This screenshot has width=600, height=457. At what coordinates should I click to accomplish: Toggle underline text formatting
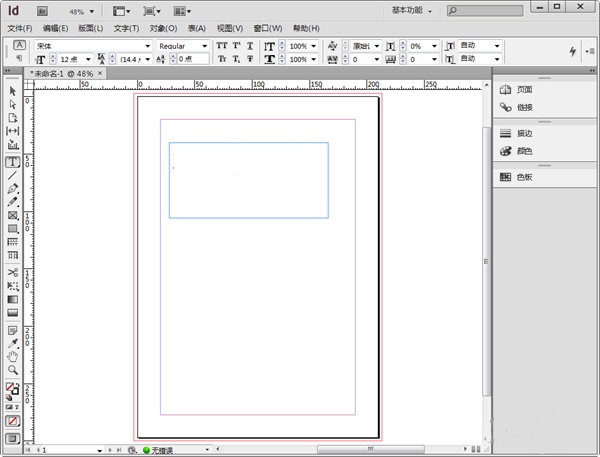(x=251, y=46)
